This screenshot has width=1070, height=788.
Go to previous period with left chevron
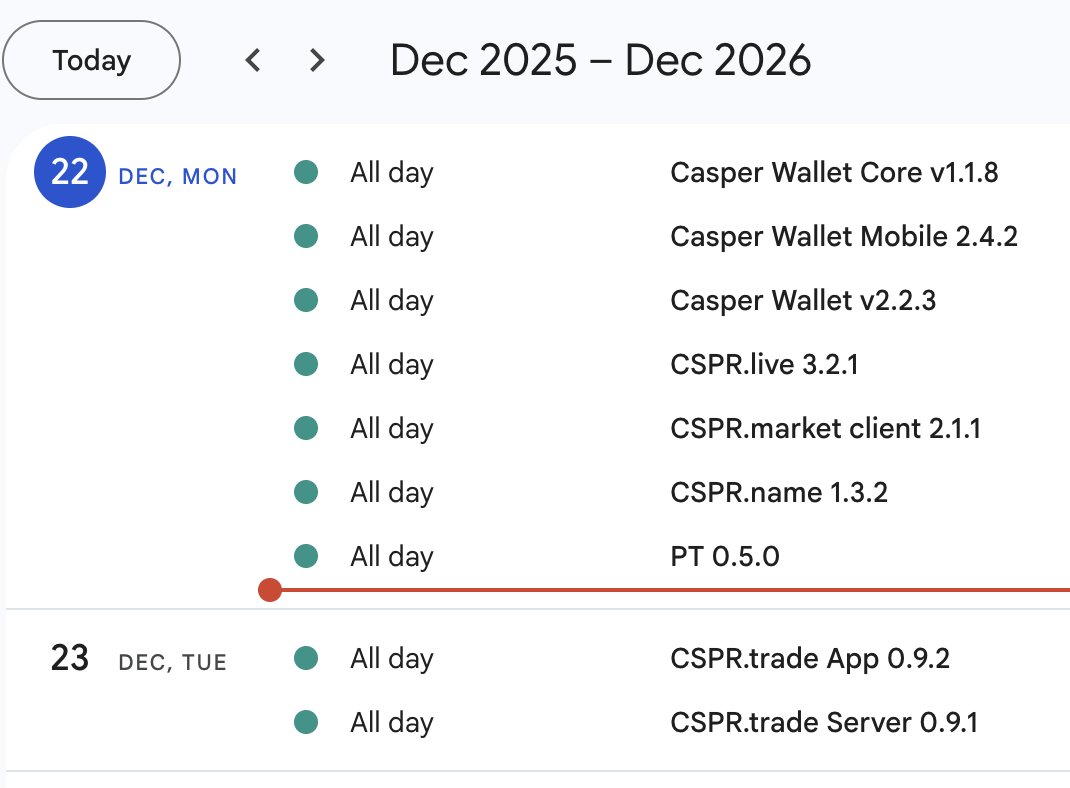click(253, 60)
